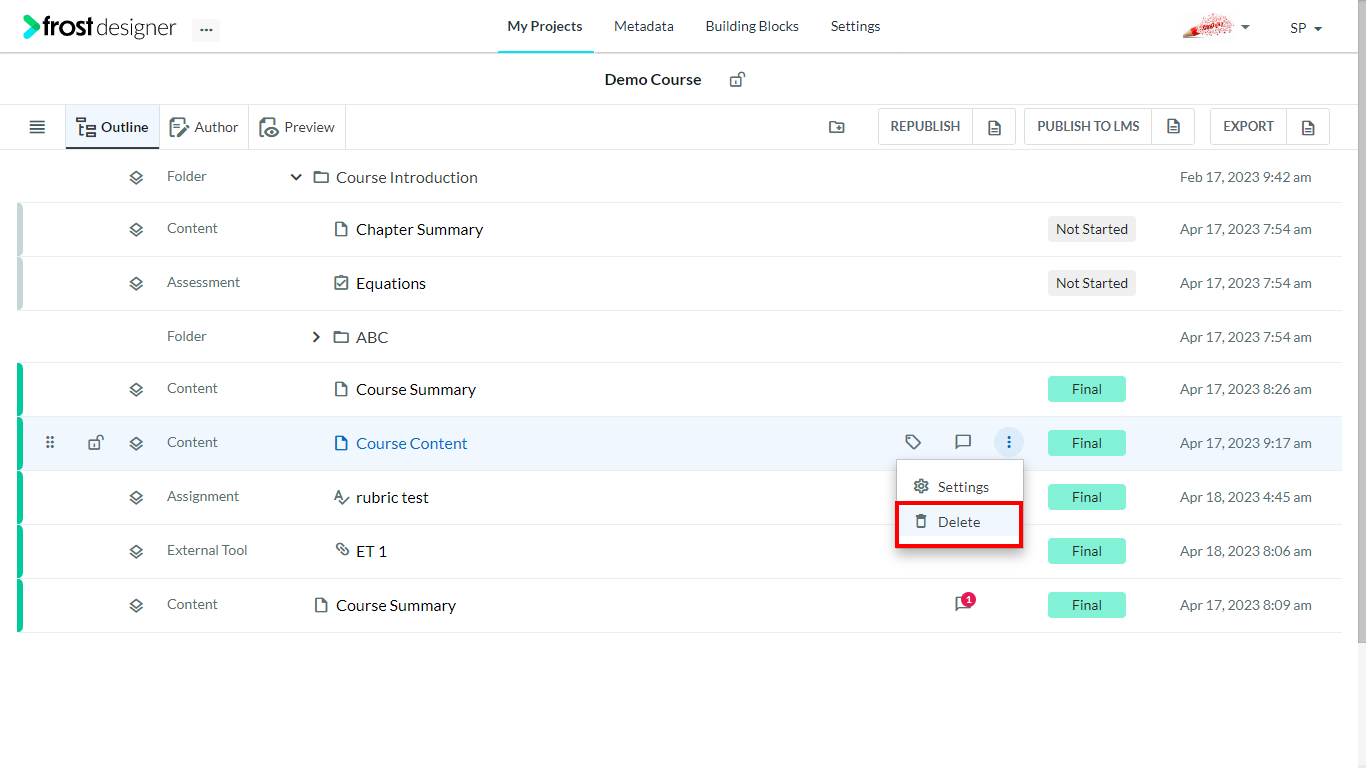The height and width of the screenshot is (768, 1366).
Task: Click the Not Started status of Chapter Summary
Action: (x=1092, y=229)
